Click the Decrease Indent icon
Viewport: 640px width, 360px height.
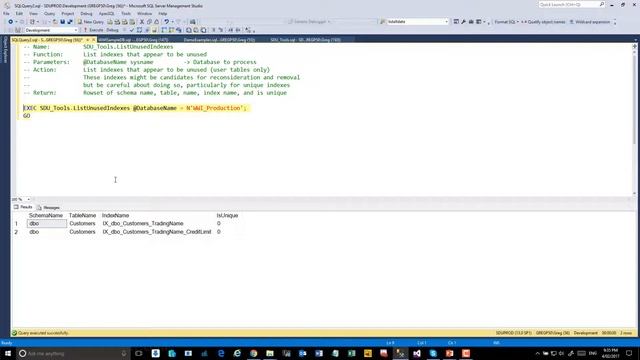click(231, 30)
